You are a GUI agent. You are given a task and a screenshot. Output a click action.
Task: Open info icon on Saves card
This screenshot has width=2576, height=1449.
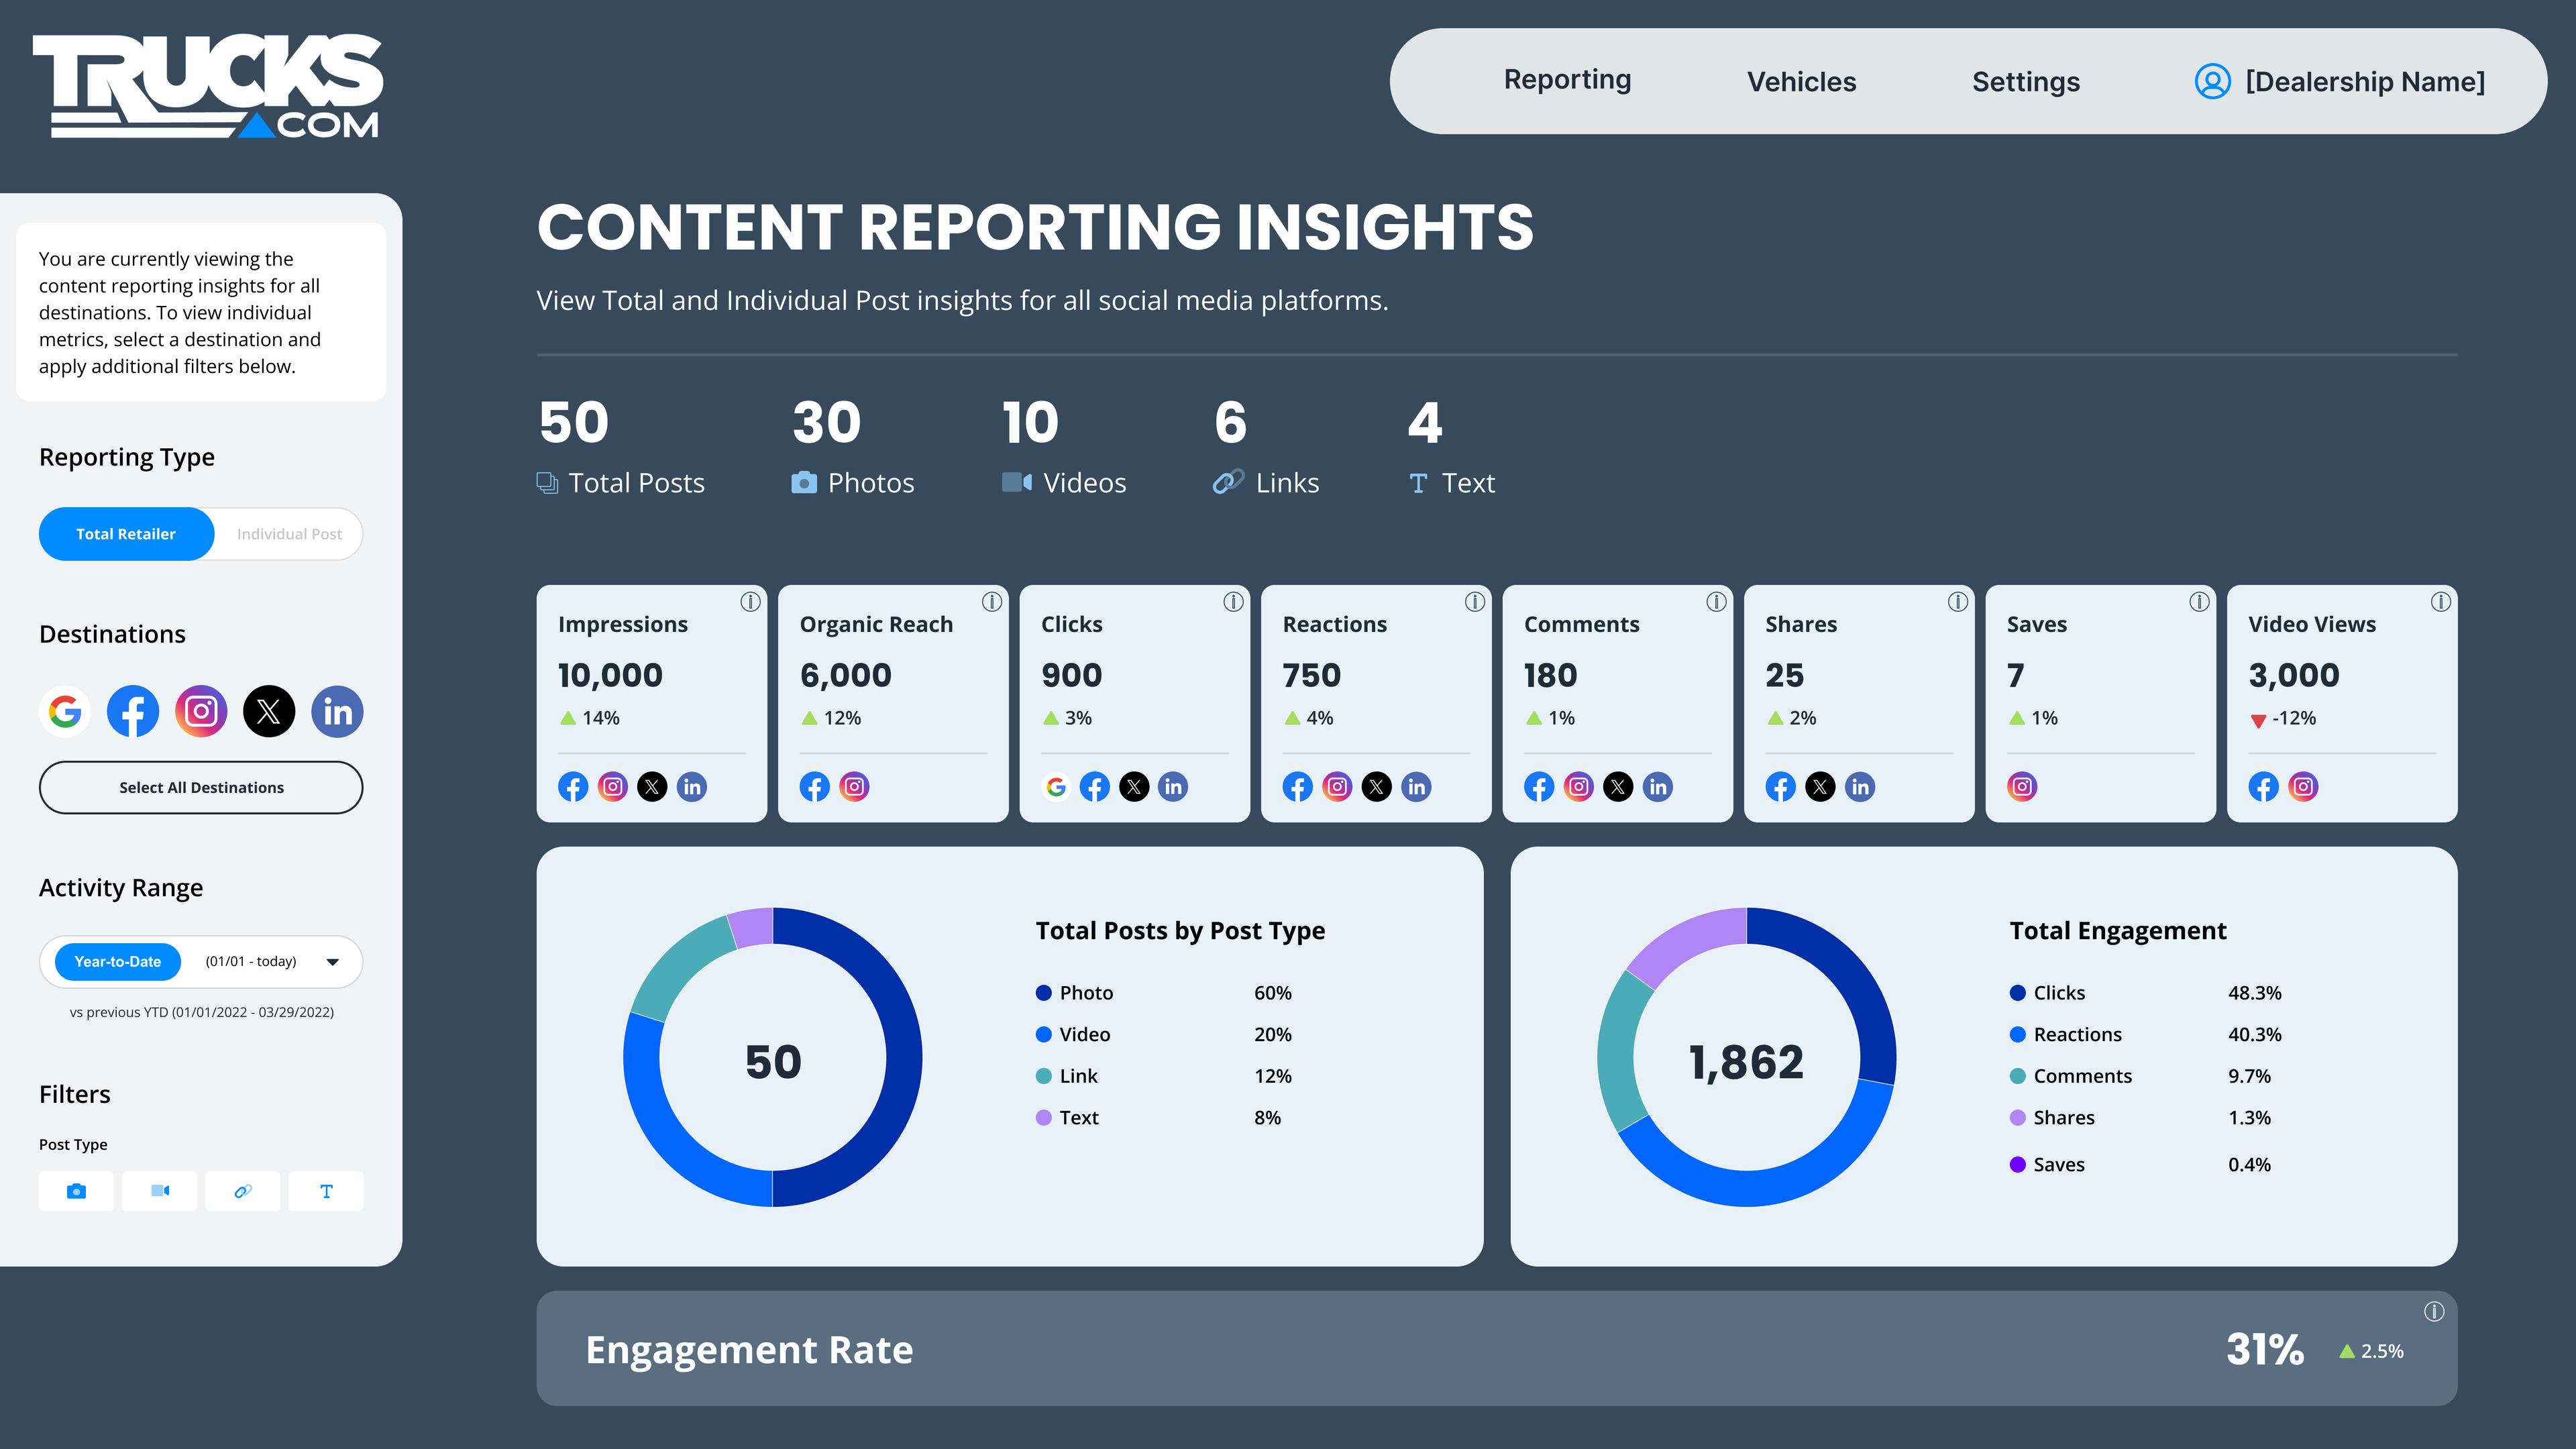click(x=2199, y=601)
